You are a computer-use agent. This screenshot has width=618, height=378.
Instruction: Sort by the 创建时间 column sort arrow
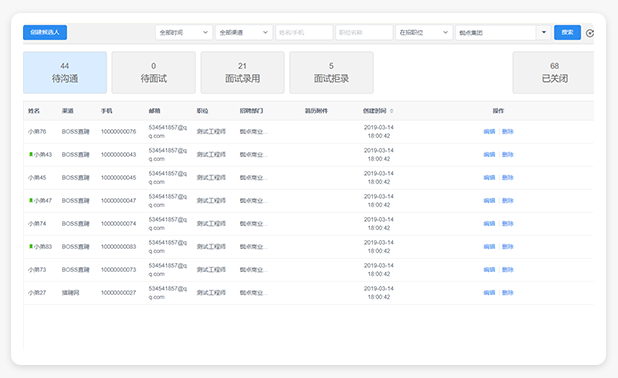coord(391,111)
